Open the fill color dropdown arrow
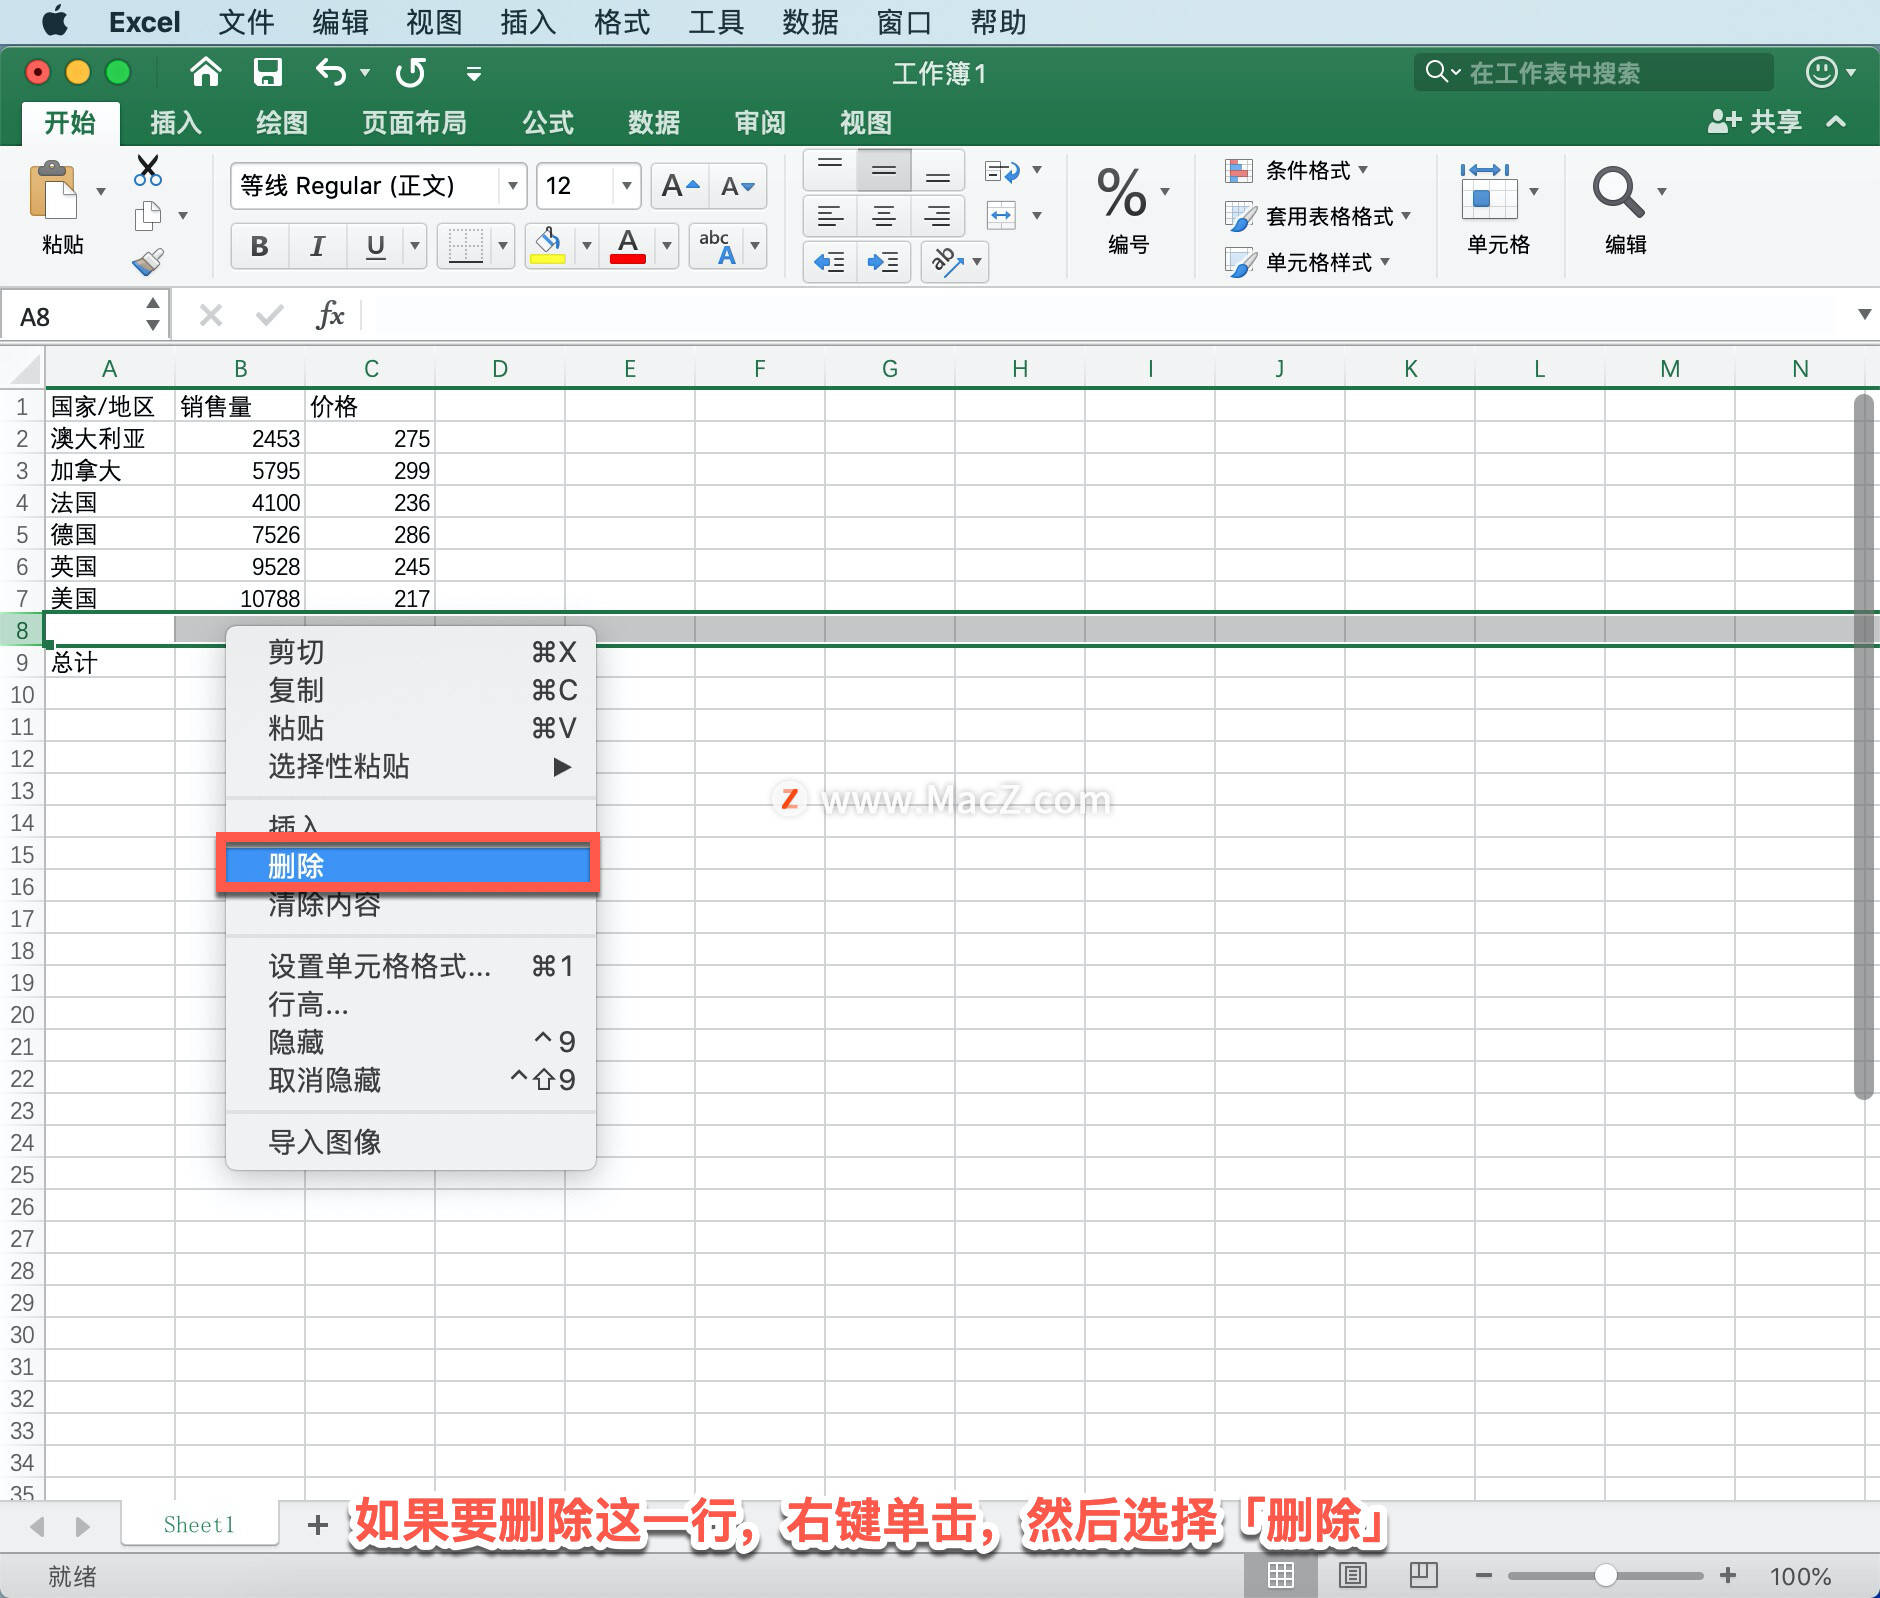This screenshot has width=1880, height=1598. (585, 245)
